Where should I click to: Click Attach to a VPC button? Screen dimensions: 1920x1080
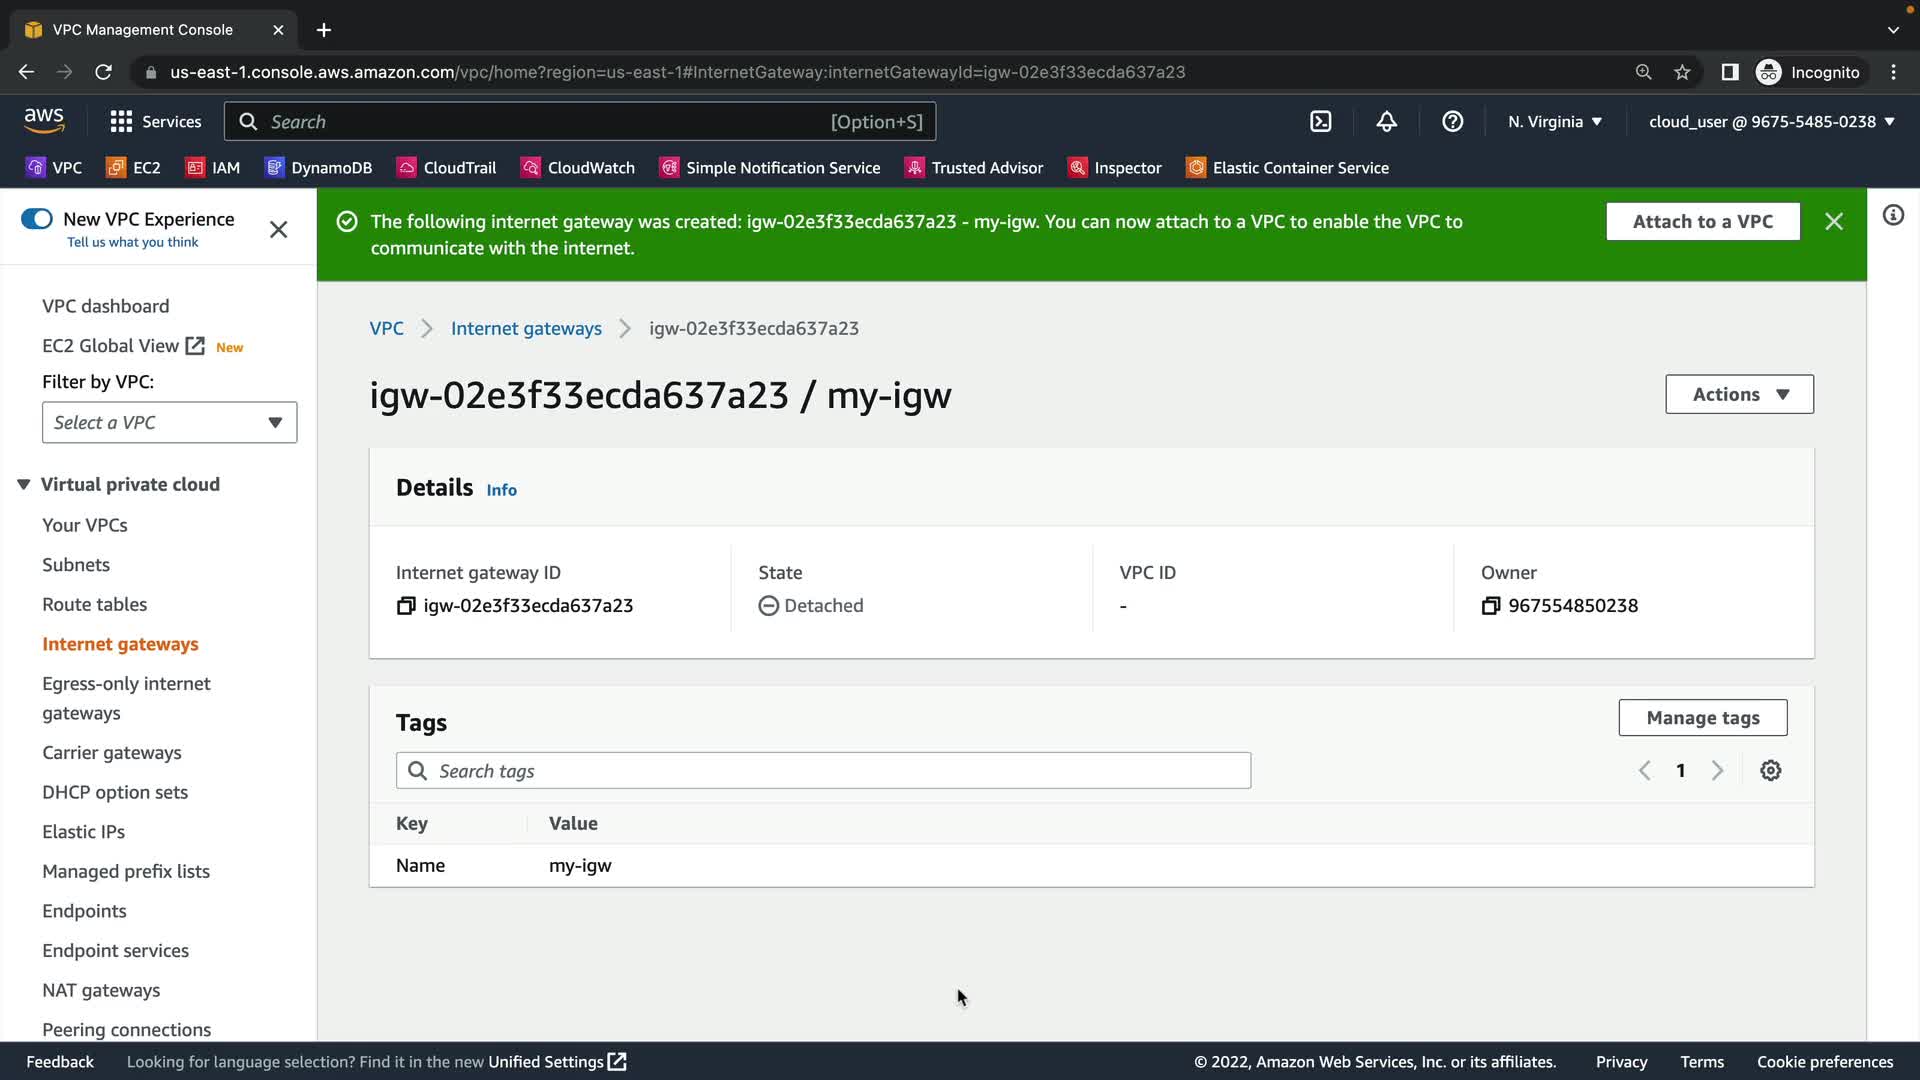coord(1702,222)
